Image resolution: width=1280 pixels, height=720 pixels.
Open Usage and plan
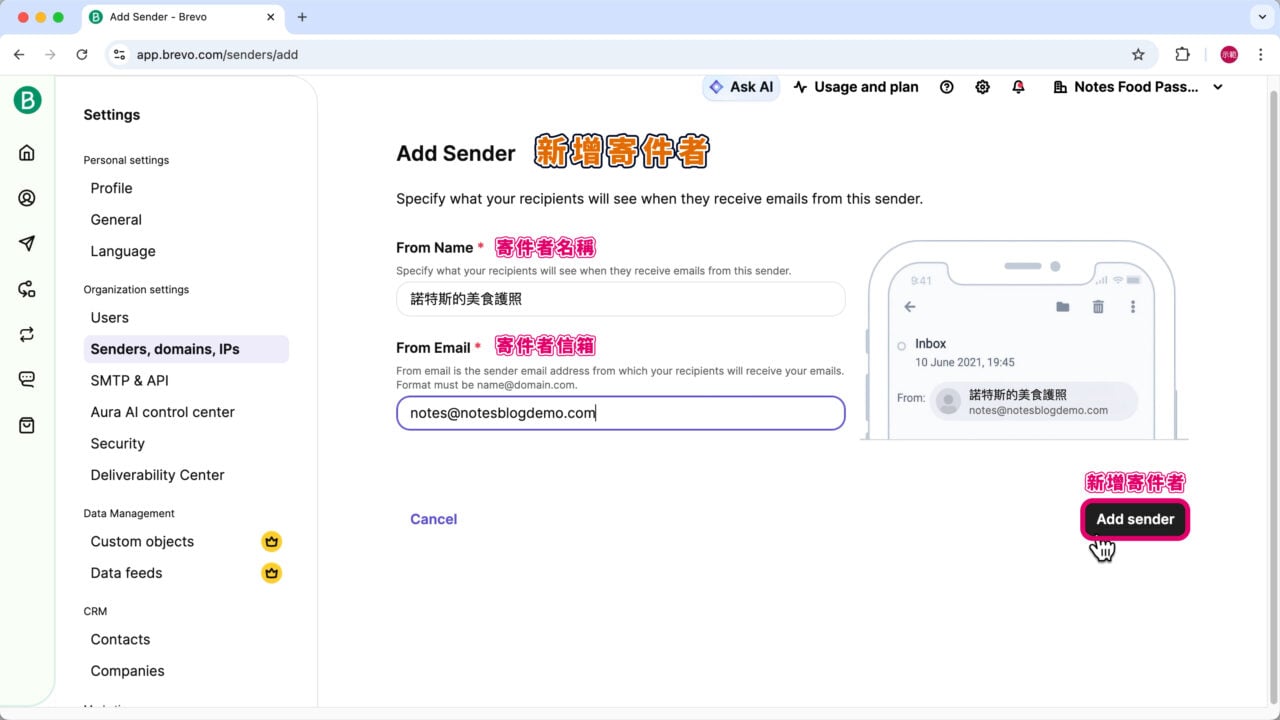pos(856,87)
